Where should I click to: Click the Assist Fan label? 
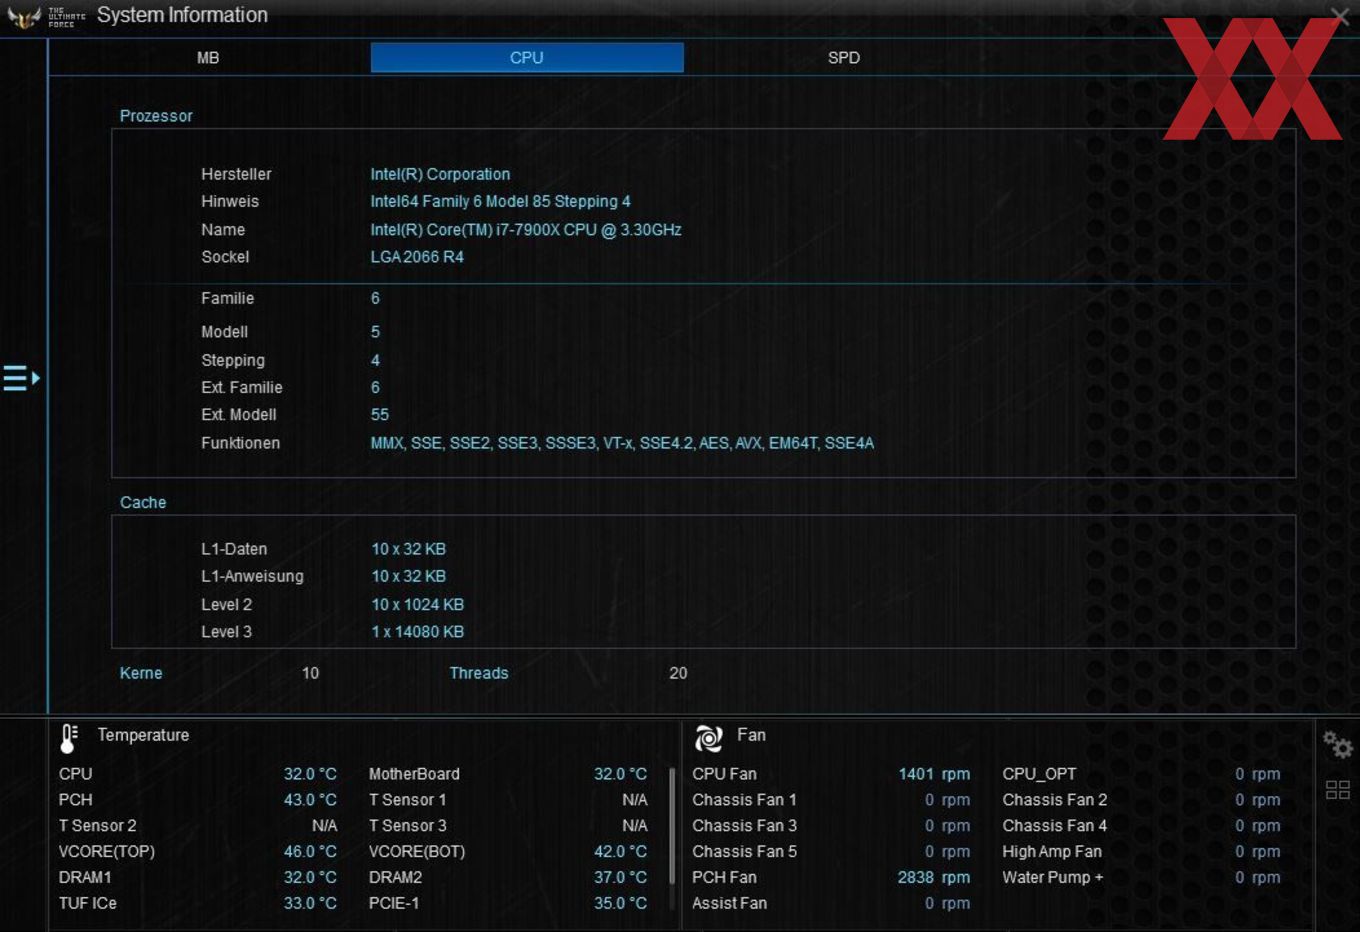tap(730, 903)
